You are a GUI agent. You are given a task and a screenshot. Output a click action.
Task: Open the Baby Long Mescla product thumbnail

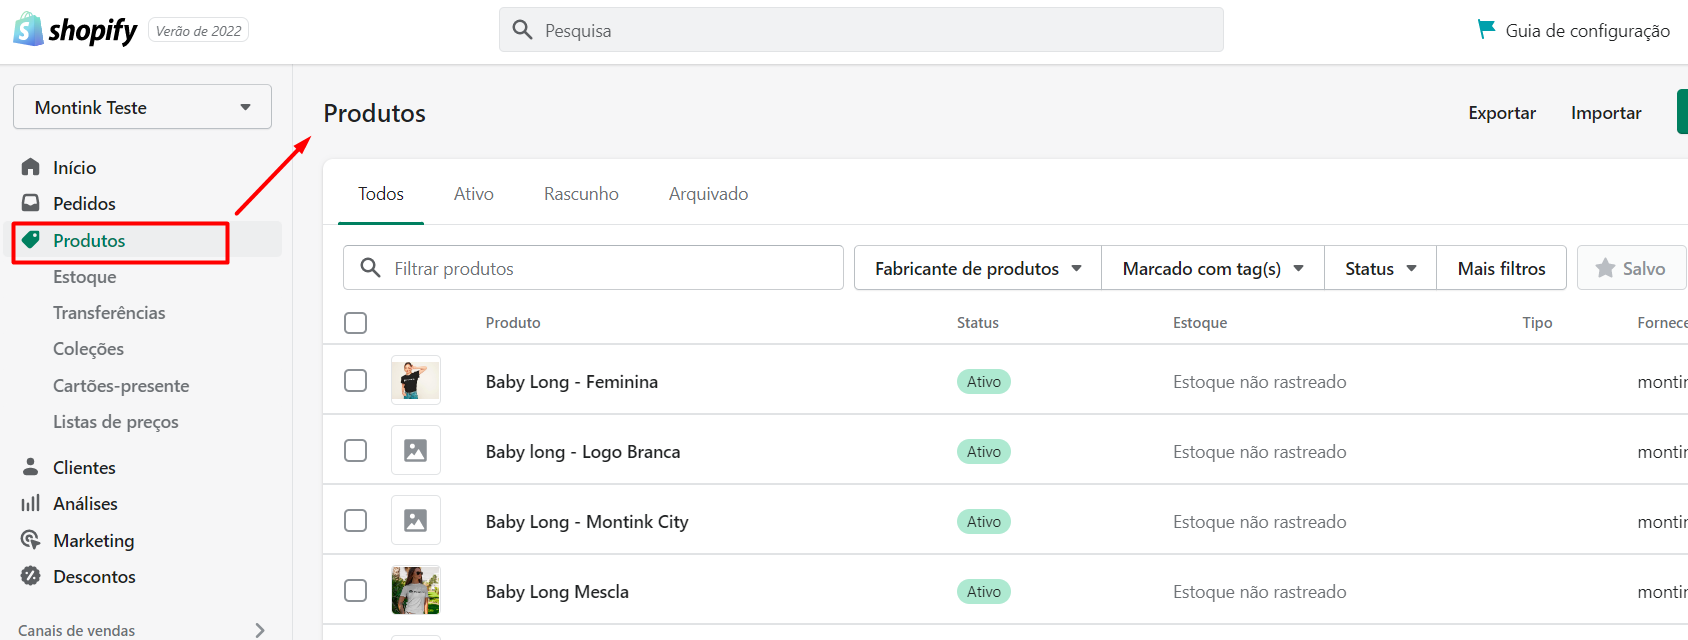click(416, 590)
